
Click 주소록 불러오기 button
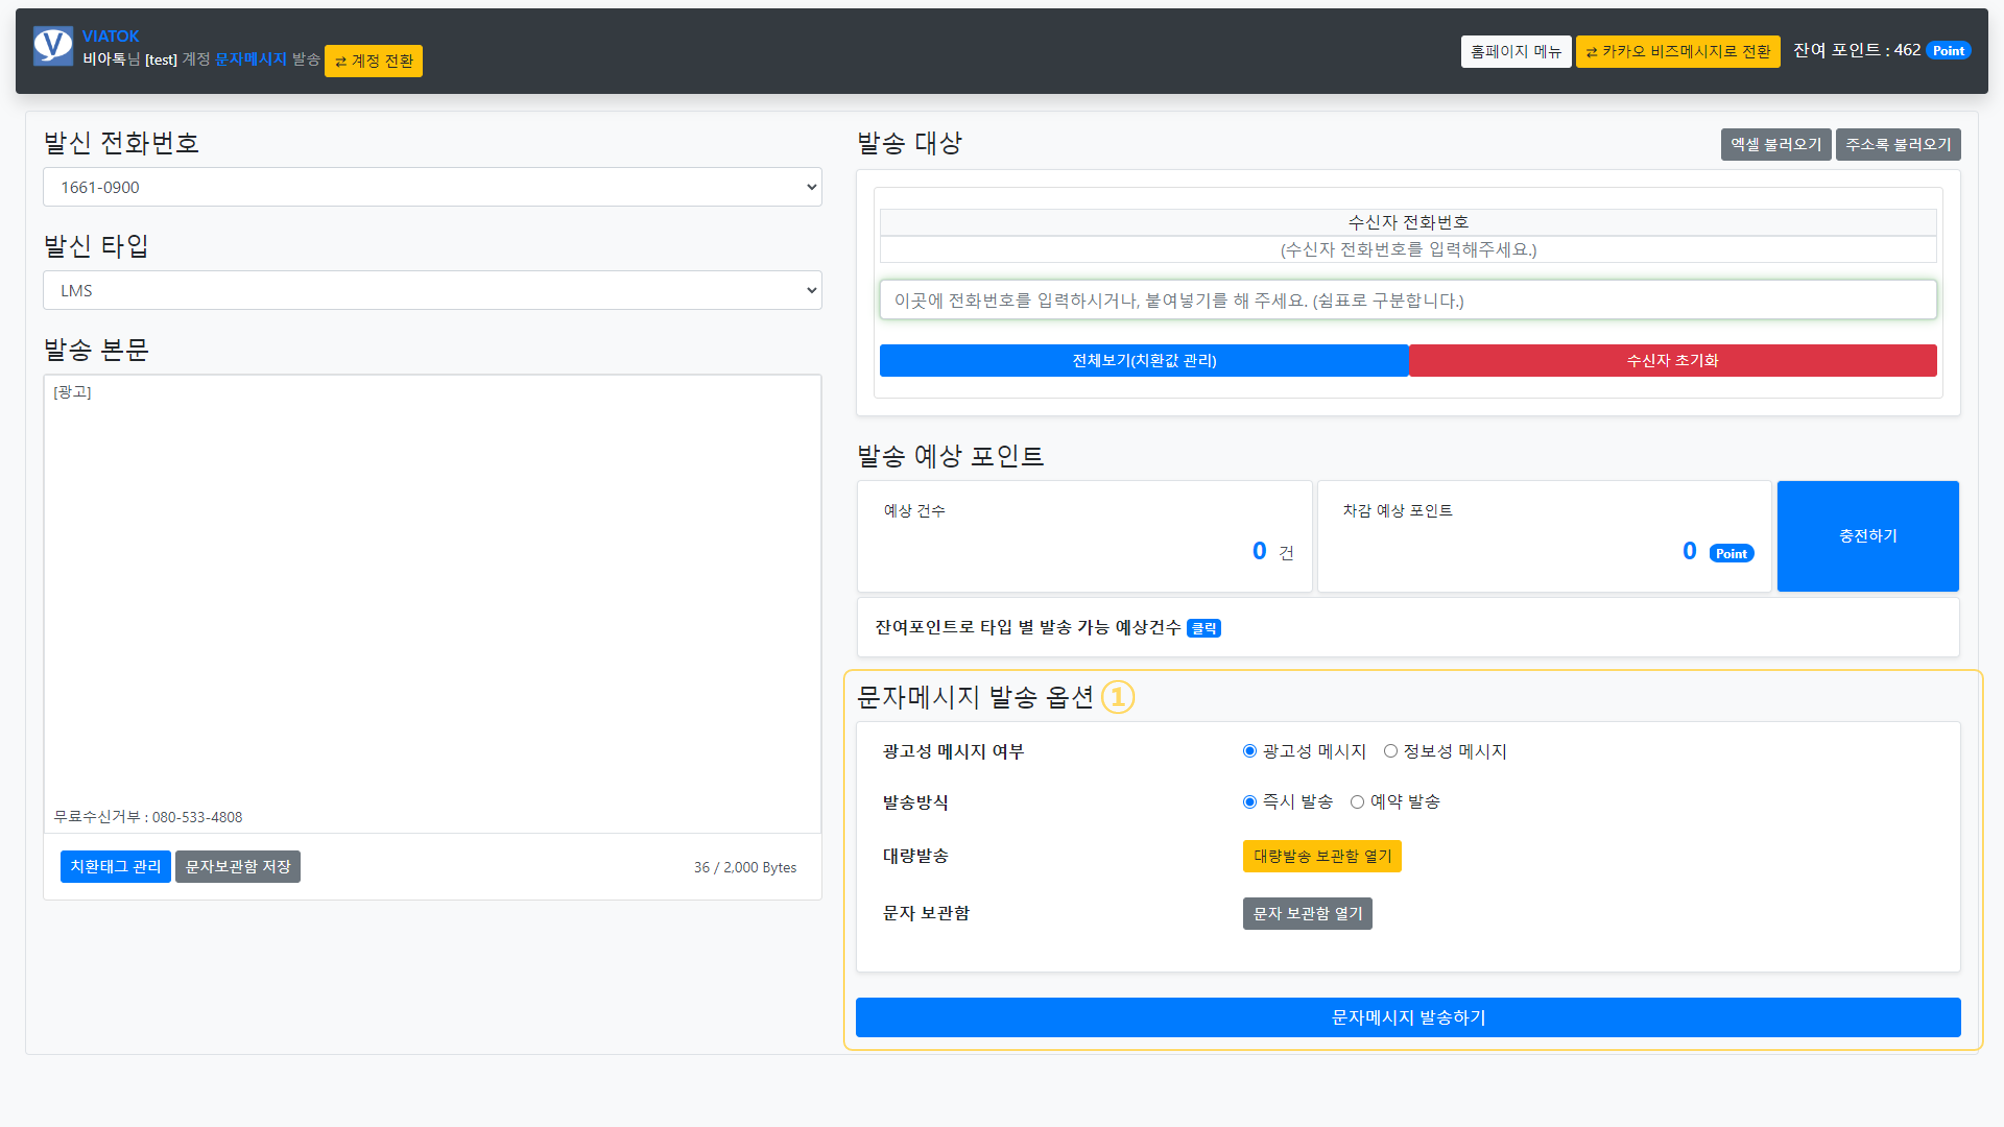coord(1897,144)
